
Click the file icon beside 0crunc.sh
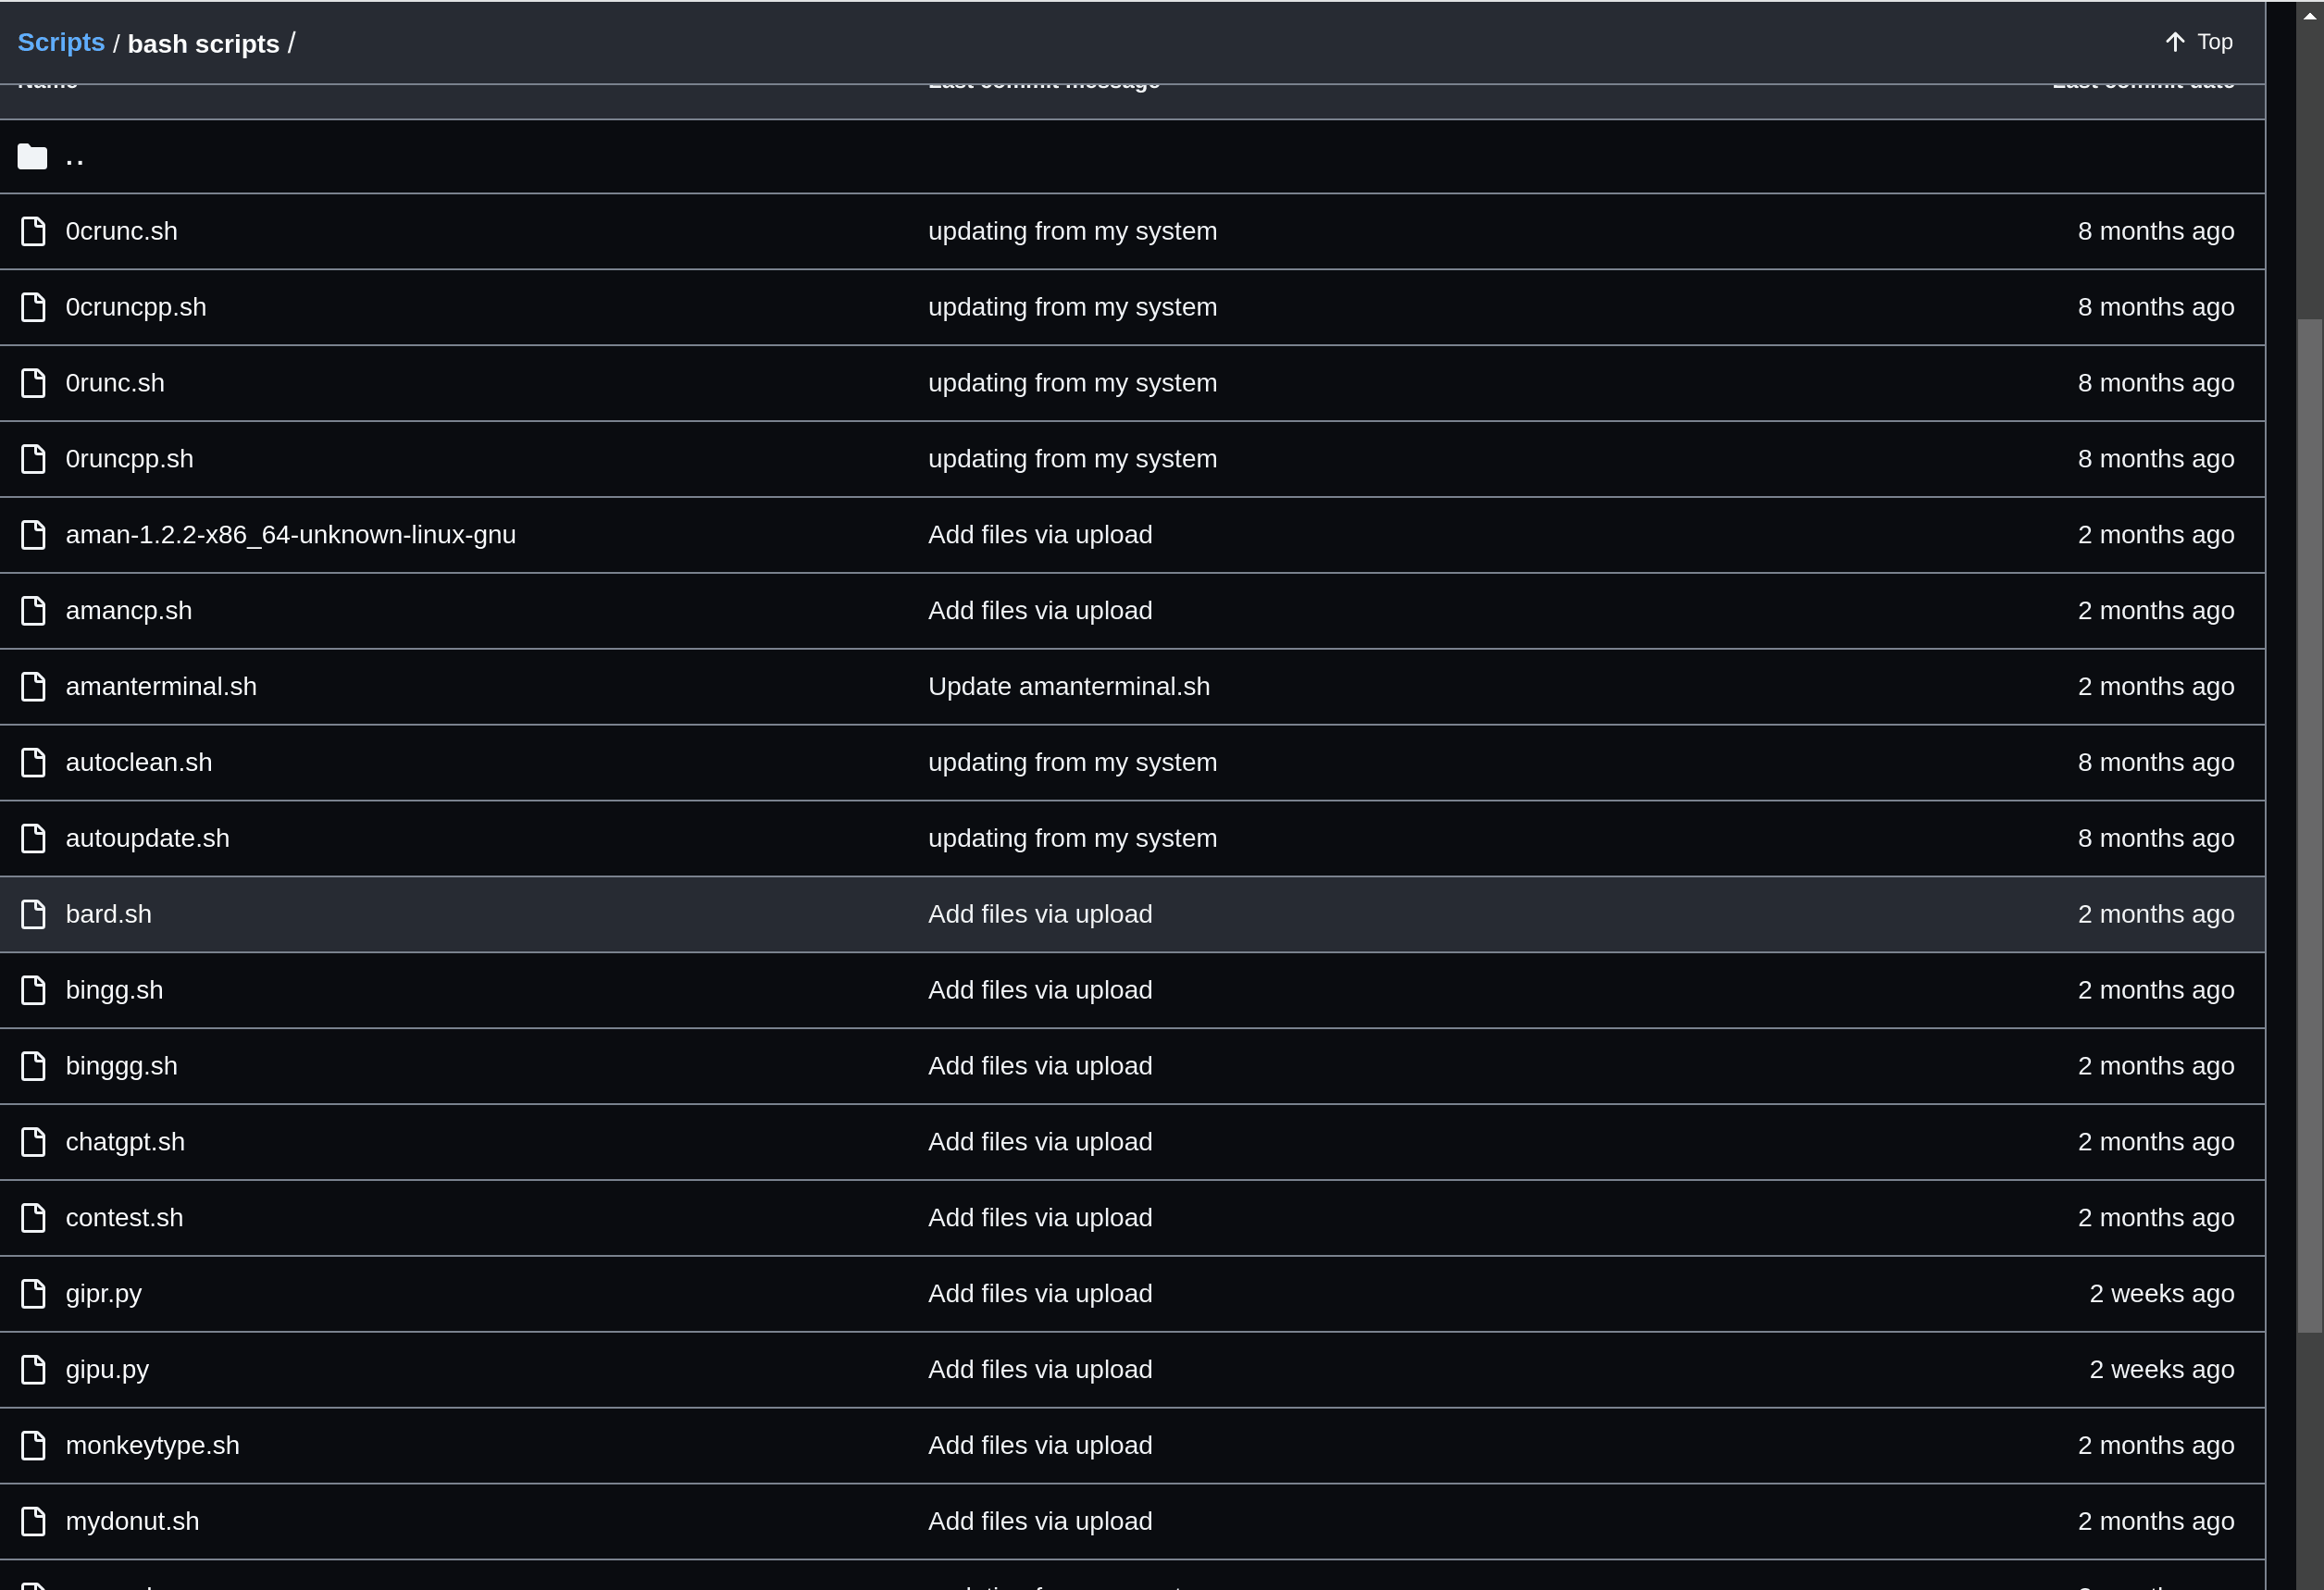[33, 231]
